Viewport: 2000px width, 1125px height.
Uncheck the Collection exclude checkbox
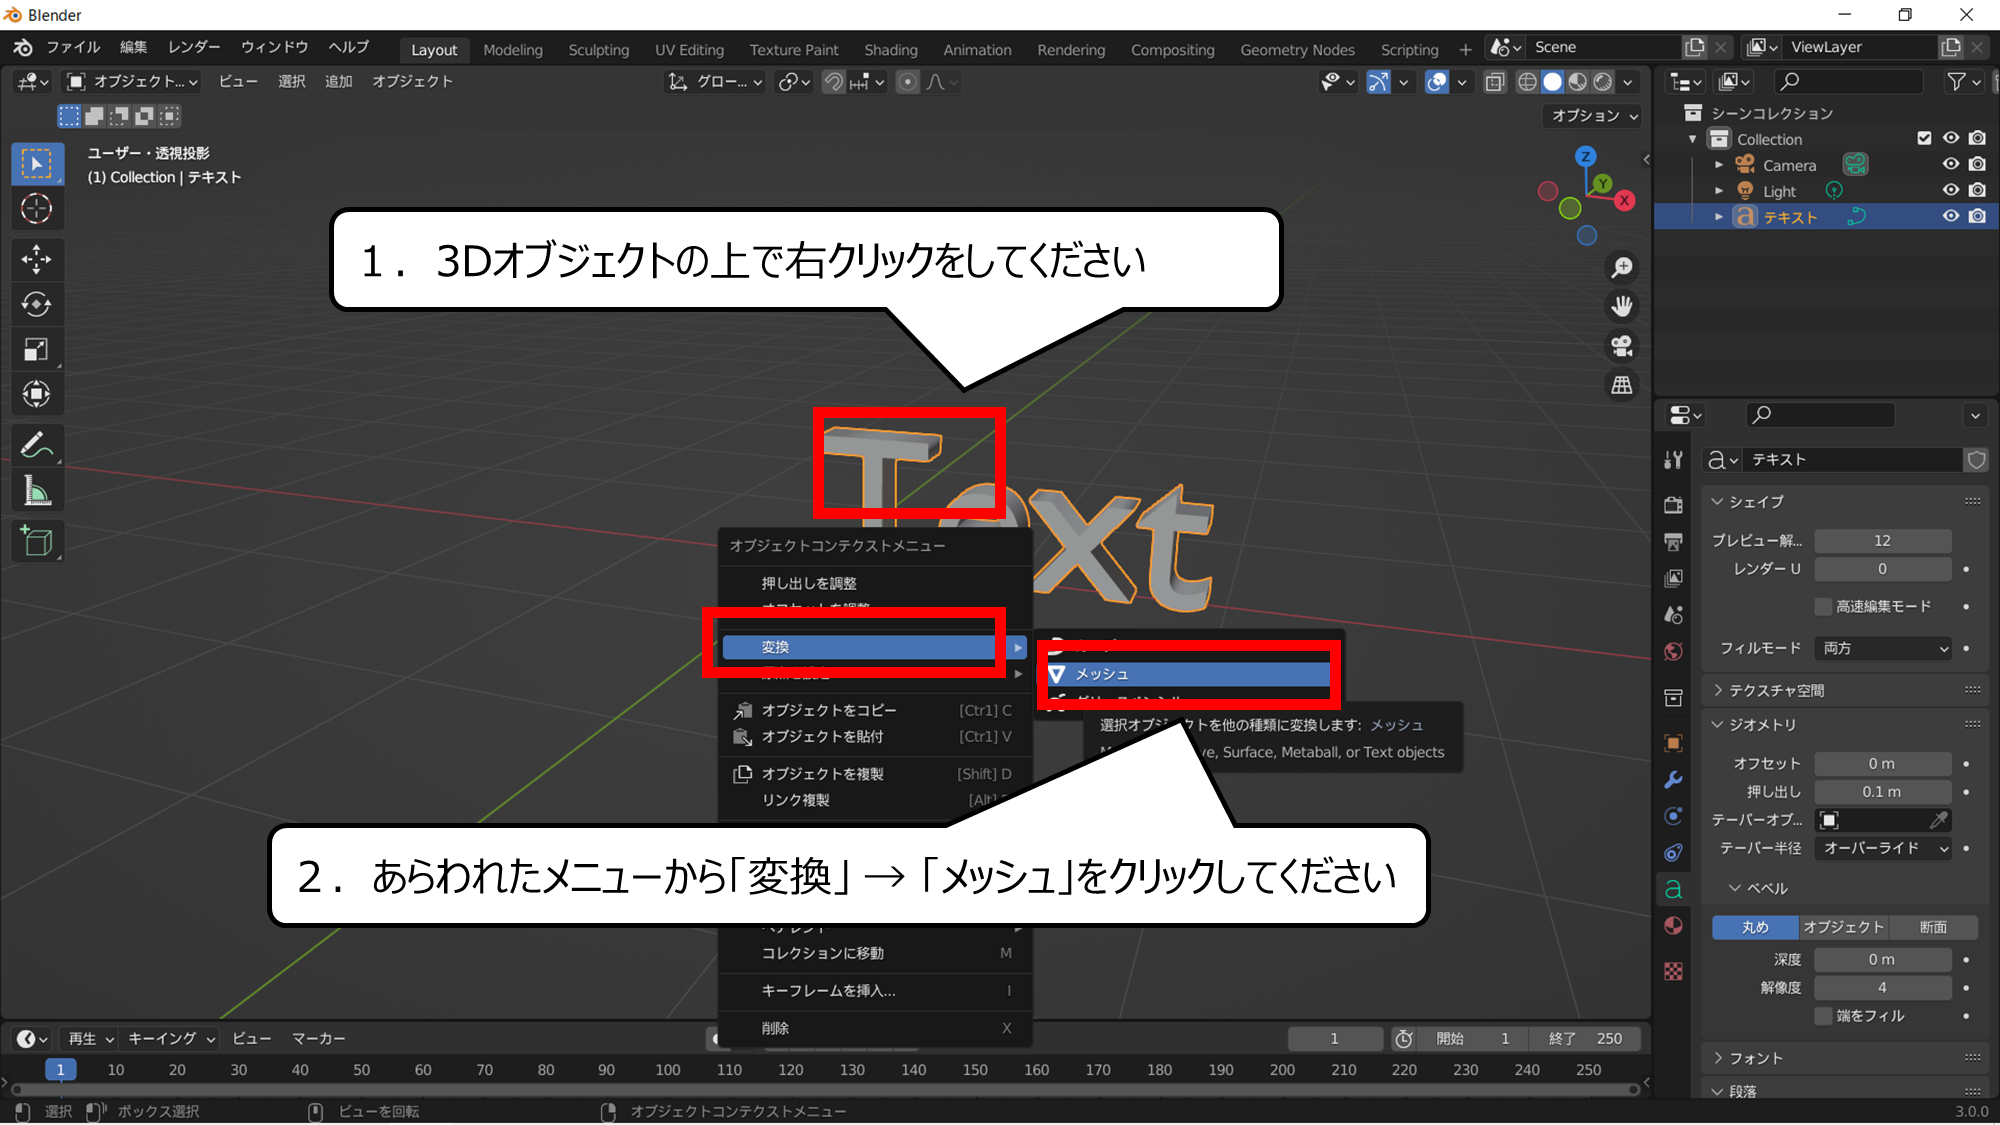point(1924,138)
